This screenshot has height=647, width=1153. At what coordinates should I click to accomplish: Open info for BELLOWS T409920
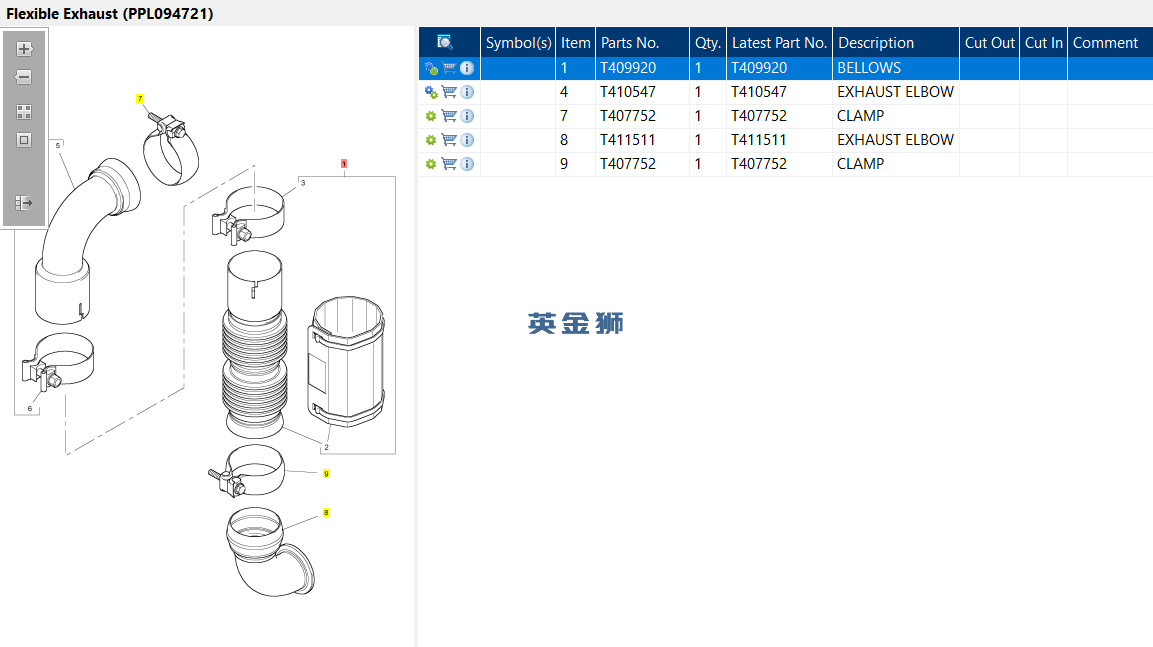[x=467, y=68]
